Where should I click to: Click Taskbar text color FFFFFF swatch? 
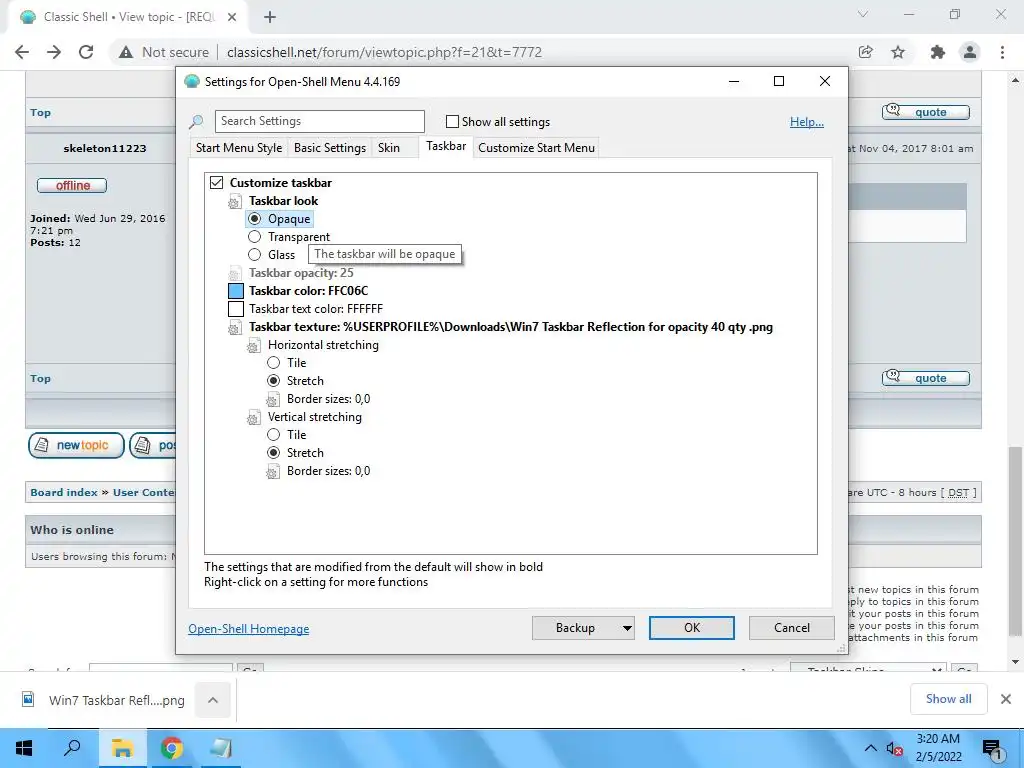236,309
